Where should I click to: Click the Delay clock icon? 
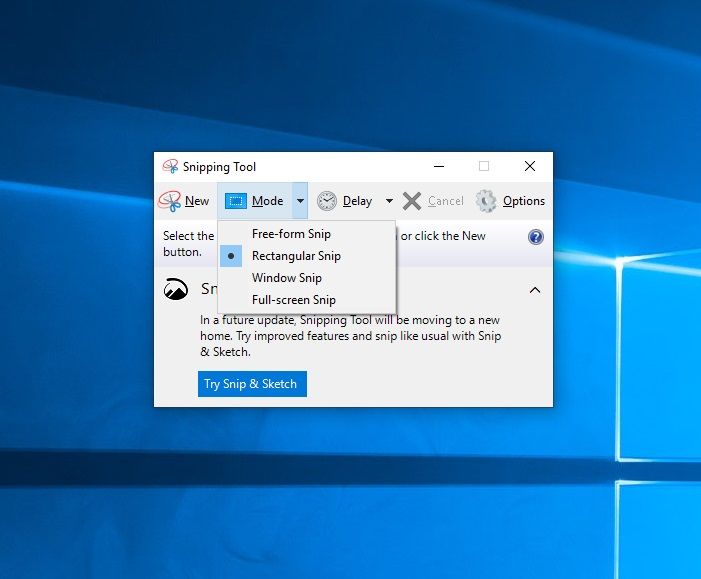pyautogui.click(x=327, y=201)
